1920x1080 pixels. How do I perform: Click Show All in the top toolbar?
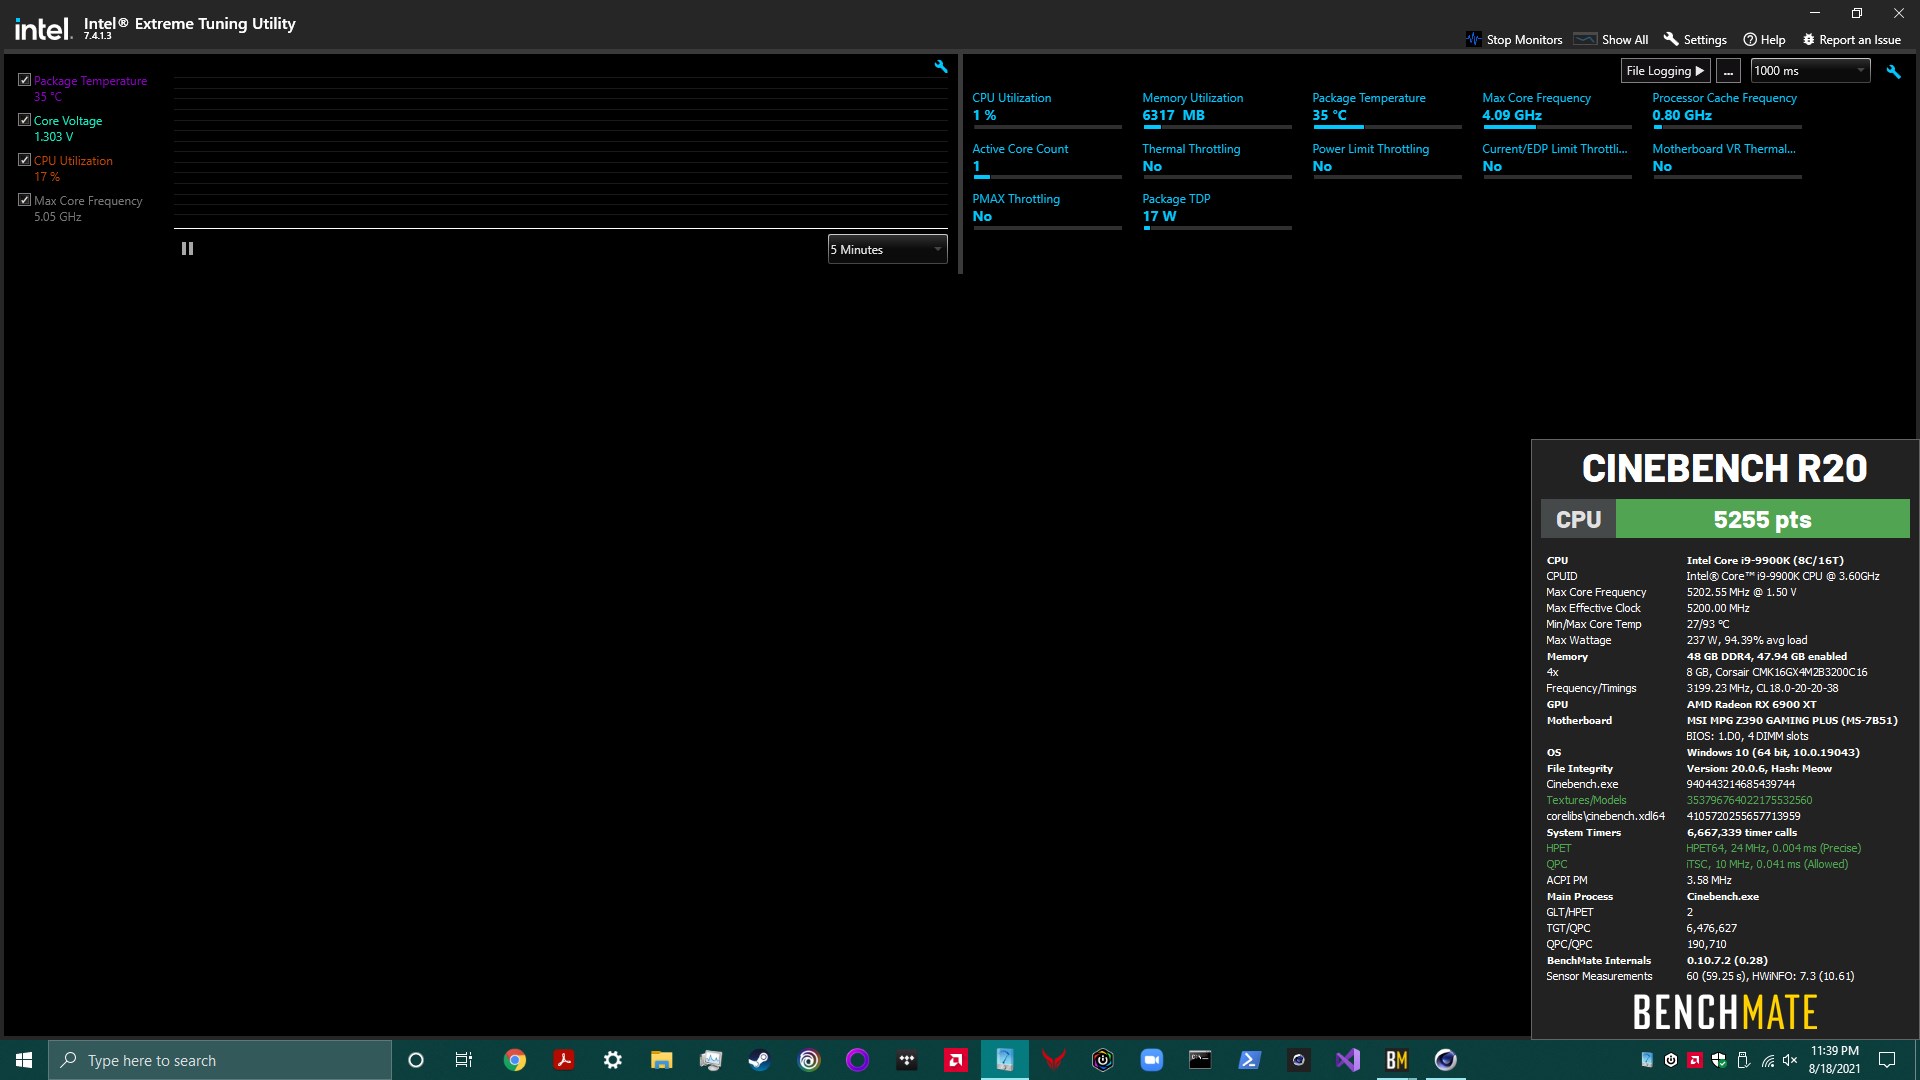(x=1611, y=40)
